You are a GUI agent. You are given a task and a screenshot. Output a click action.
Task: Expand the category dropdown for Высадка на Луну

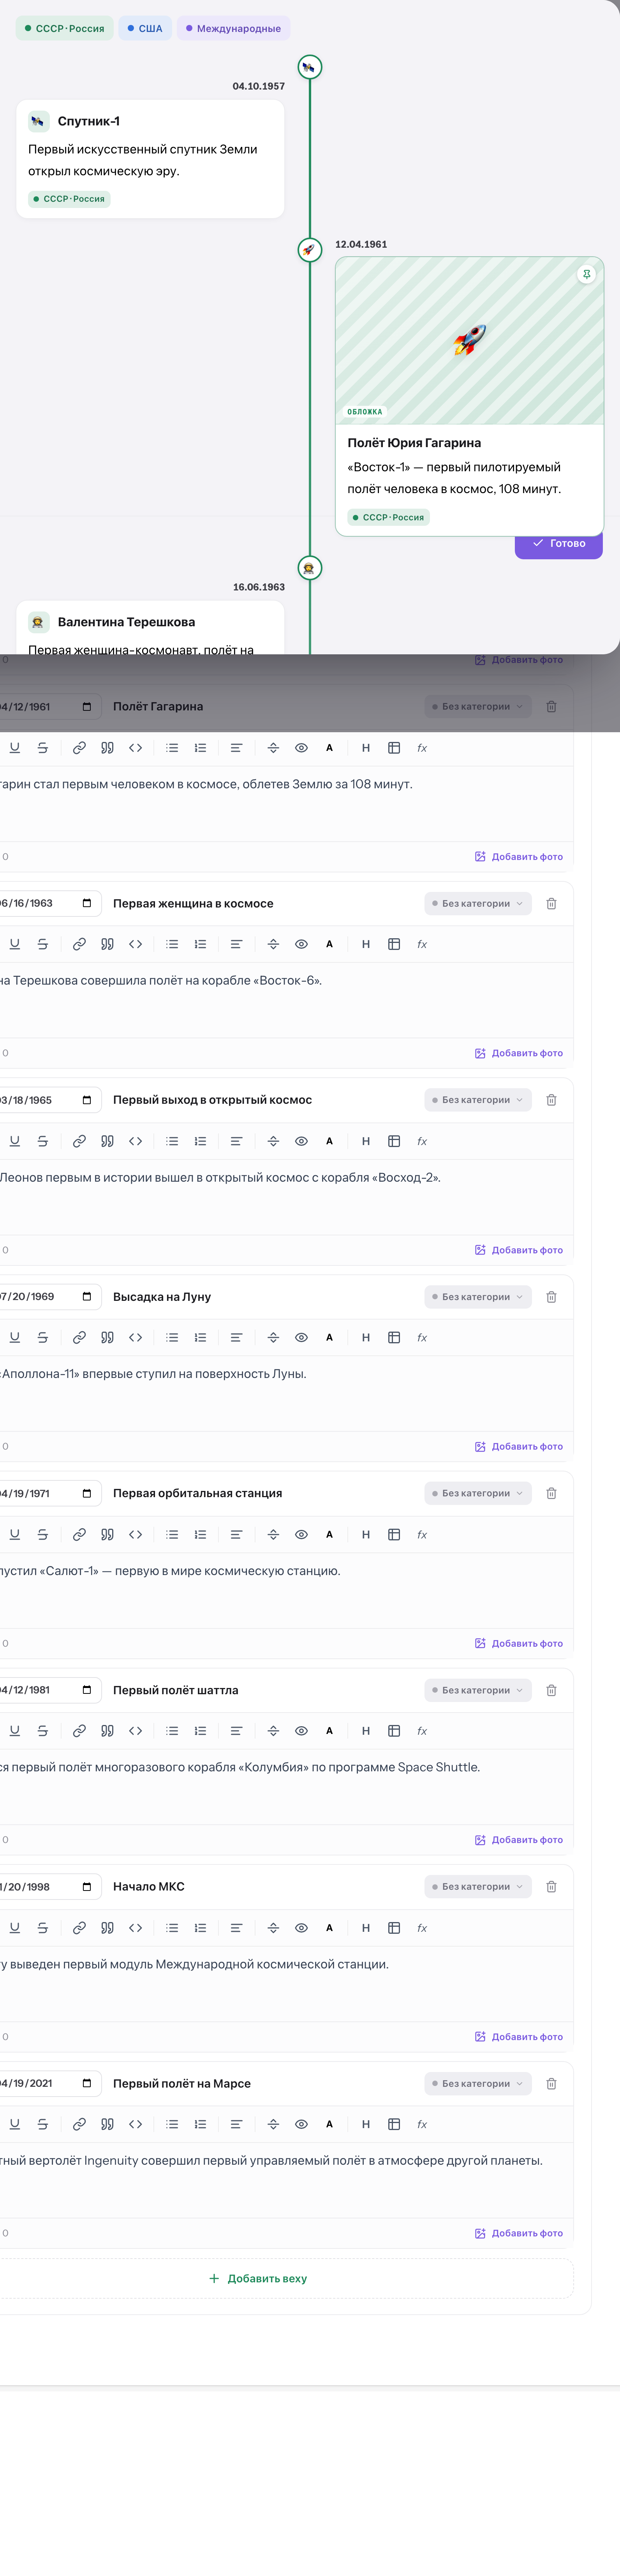point(477,1297)
